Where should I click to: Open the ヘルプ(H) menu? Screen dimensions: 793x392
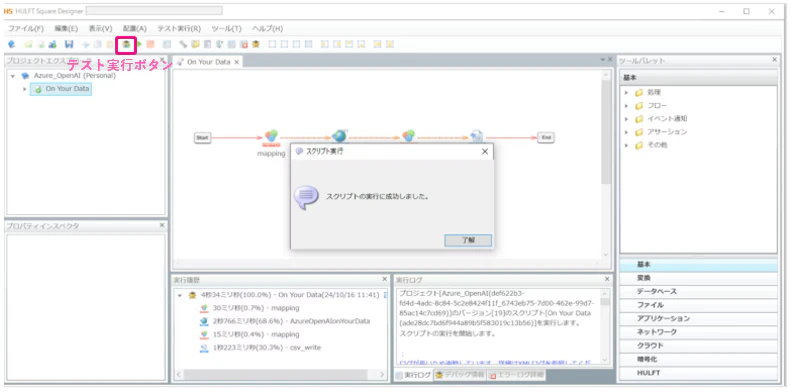(268, 29)
